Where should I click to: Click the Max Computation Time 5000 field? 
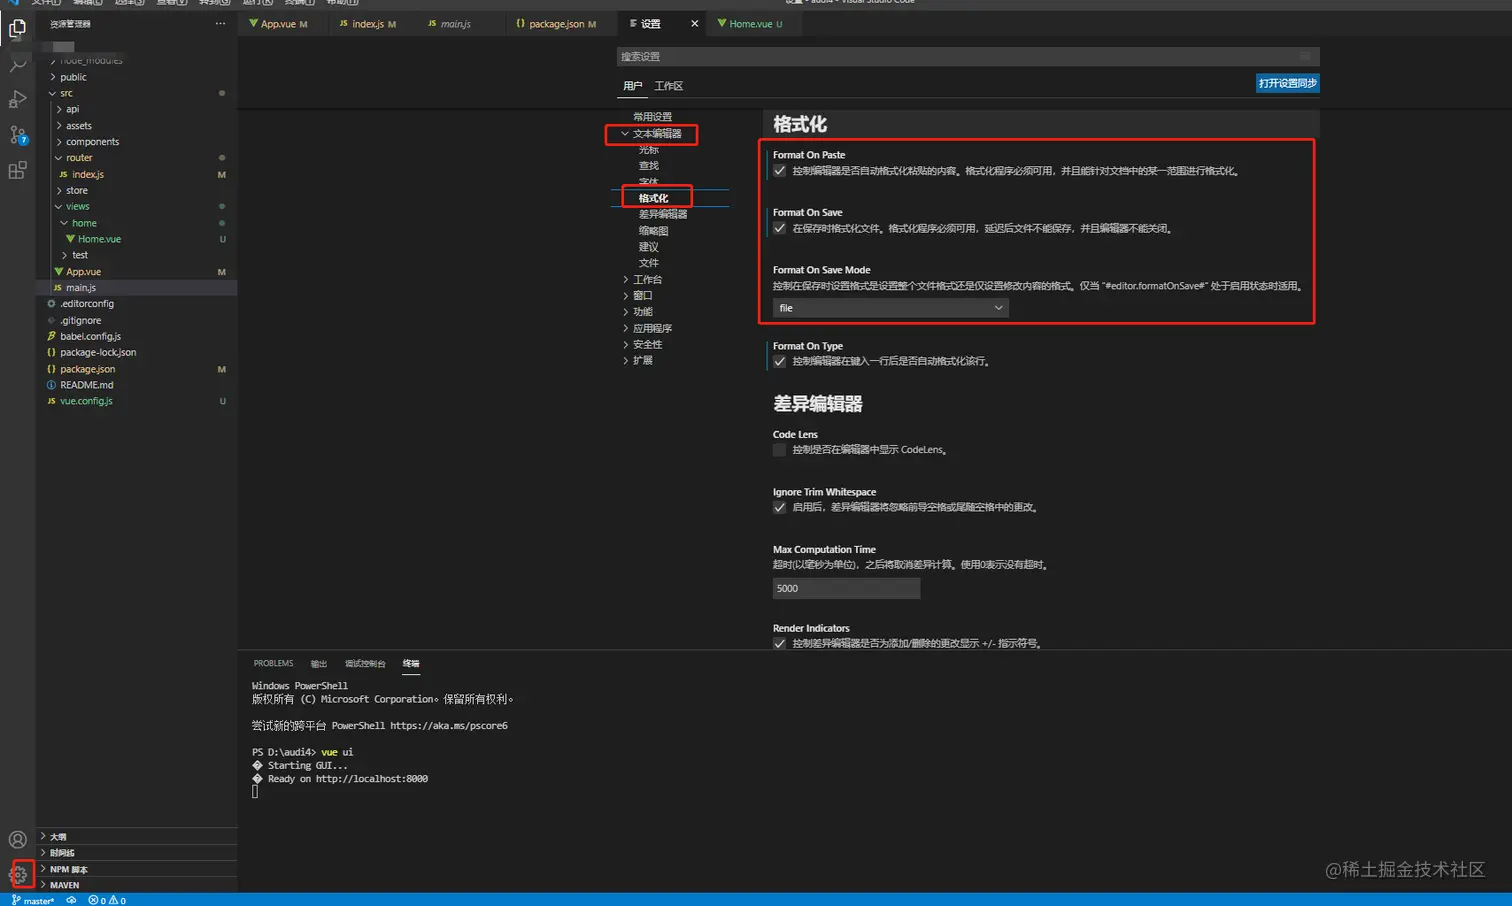click(846, 588)
